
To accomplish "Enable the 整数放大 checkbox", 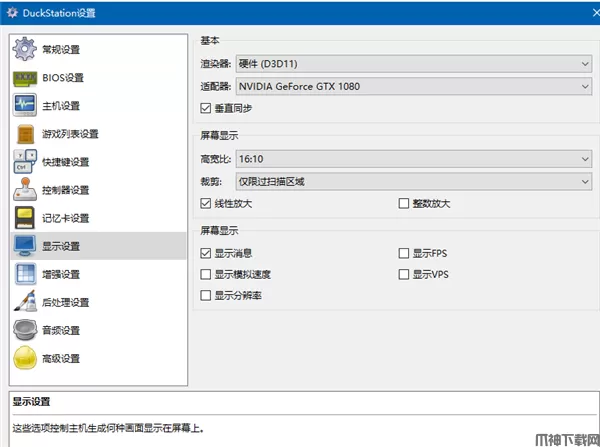I will (x=404, y=204).
